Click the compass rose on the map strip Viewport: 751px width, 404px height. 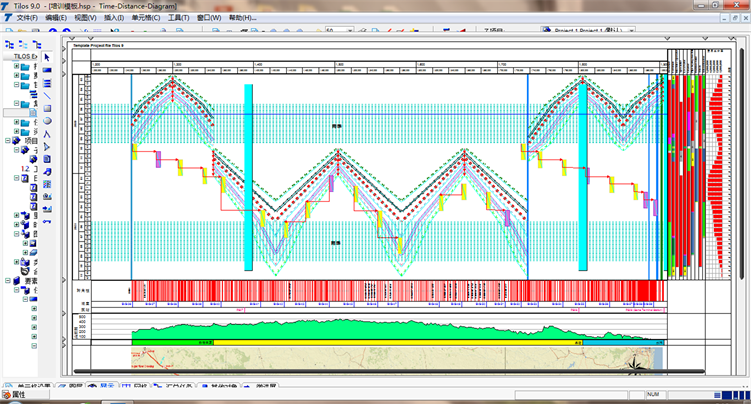(x=634, y=364)
